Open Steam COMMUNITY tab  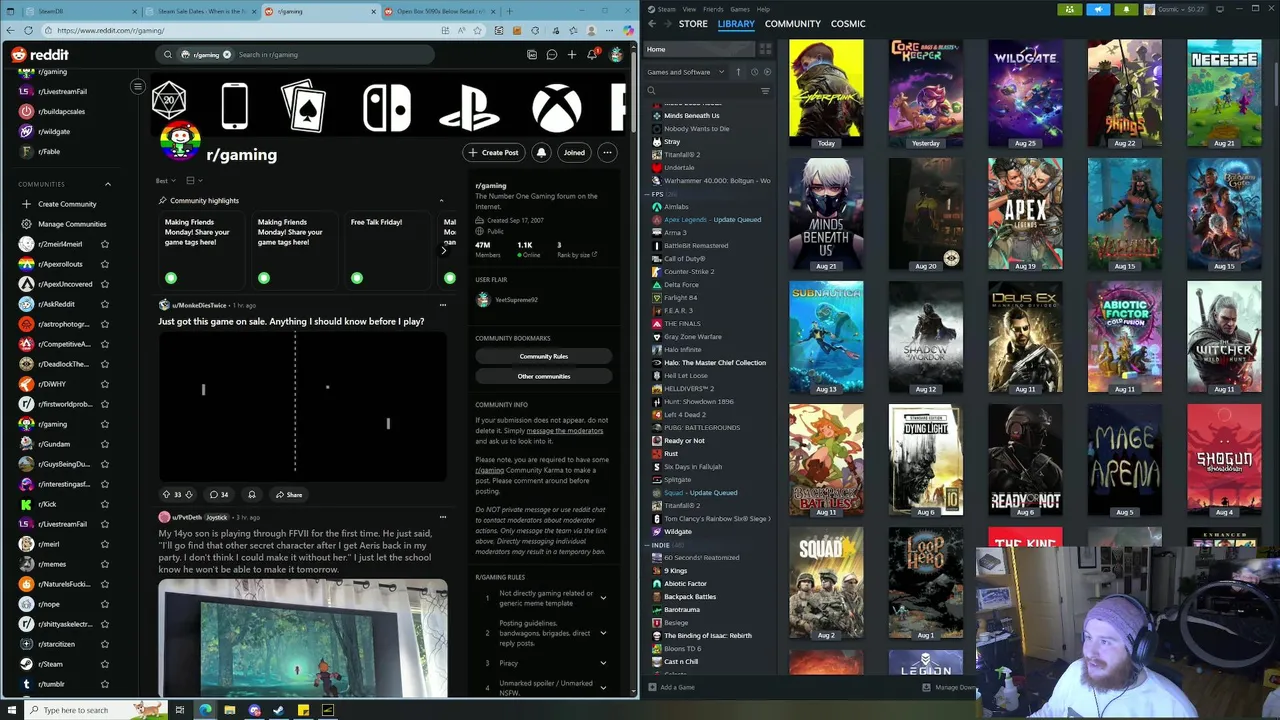[x=792, y=23]
